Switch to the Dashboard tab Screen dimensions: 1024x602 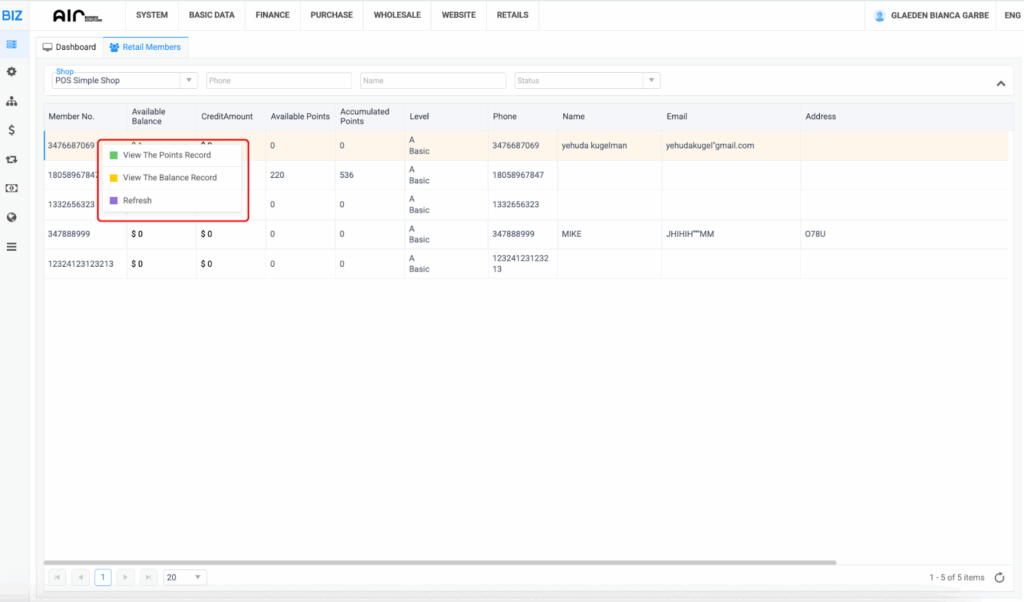tap(69, 47)
